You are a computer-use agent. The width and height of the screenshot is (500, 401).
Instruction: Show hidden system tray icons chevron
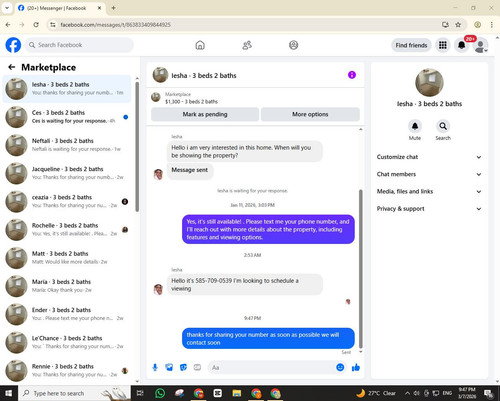[x=407, y=393]
